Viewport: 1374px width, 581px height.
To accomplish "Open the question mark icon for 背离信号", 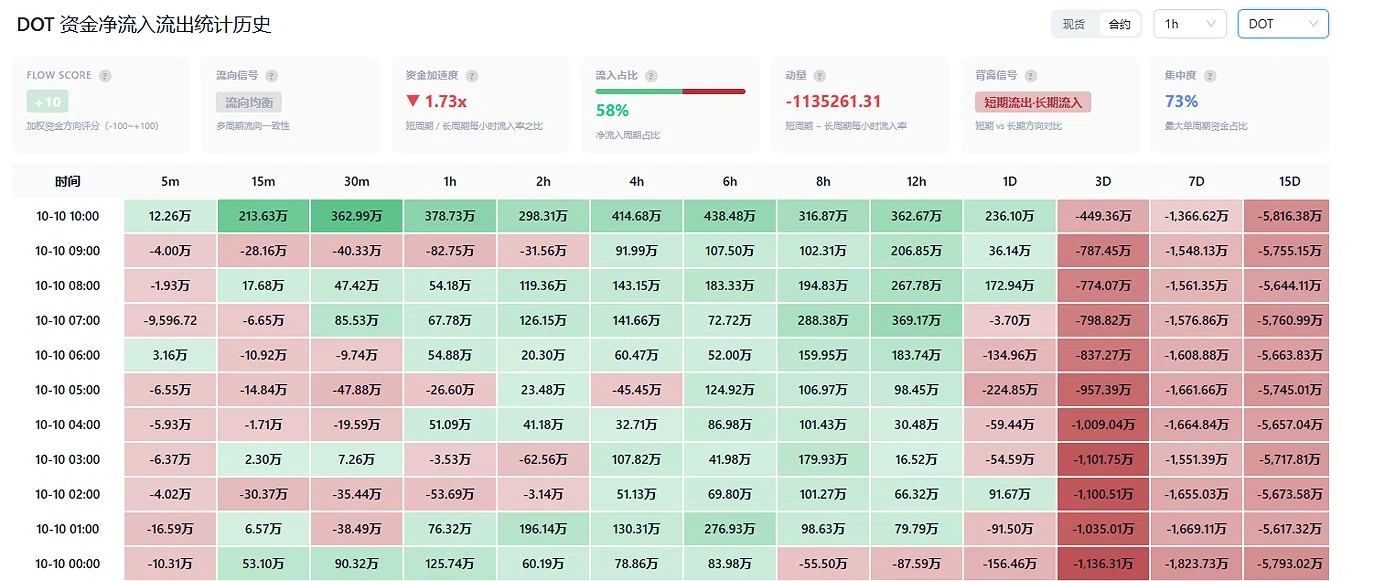I will (1033, 76).
